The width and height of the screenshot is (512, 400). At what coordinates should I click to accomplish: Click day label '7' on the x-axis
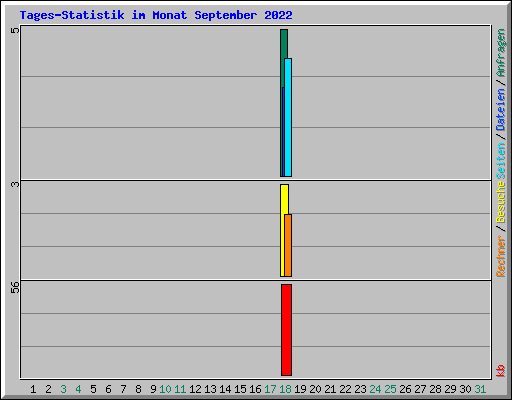(x=123, y=389)
